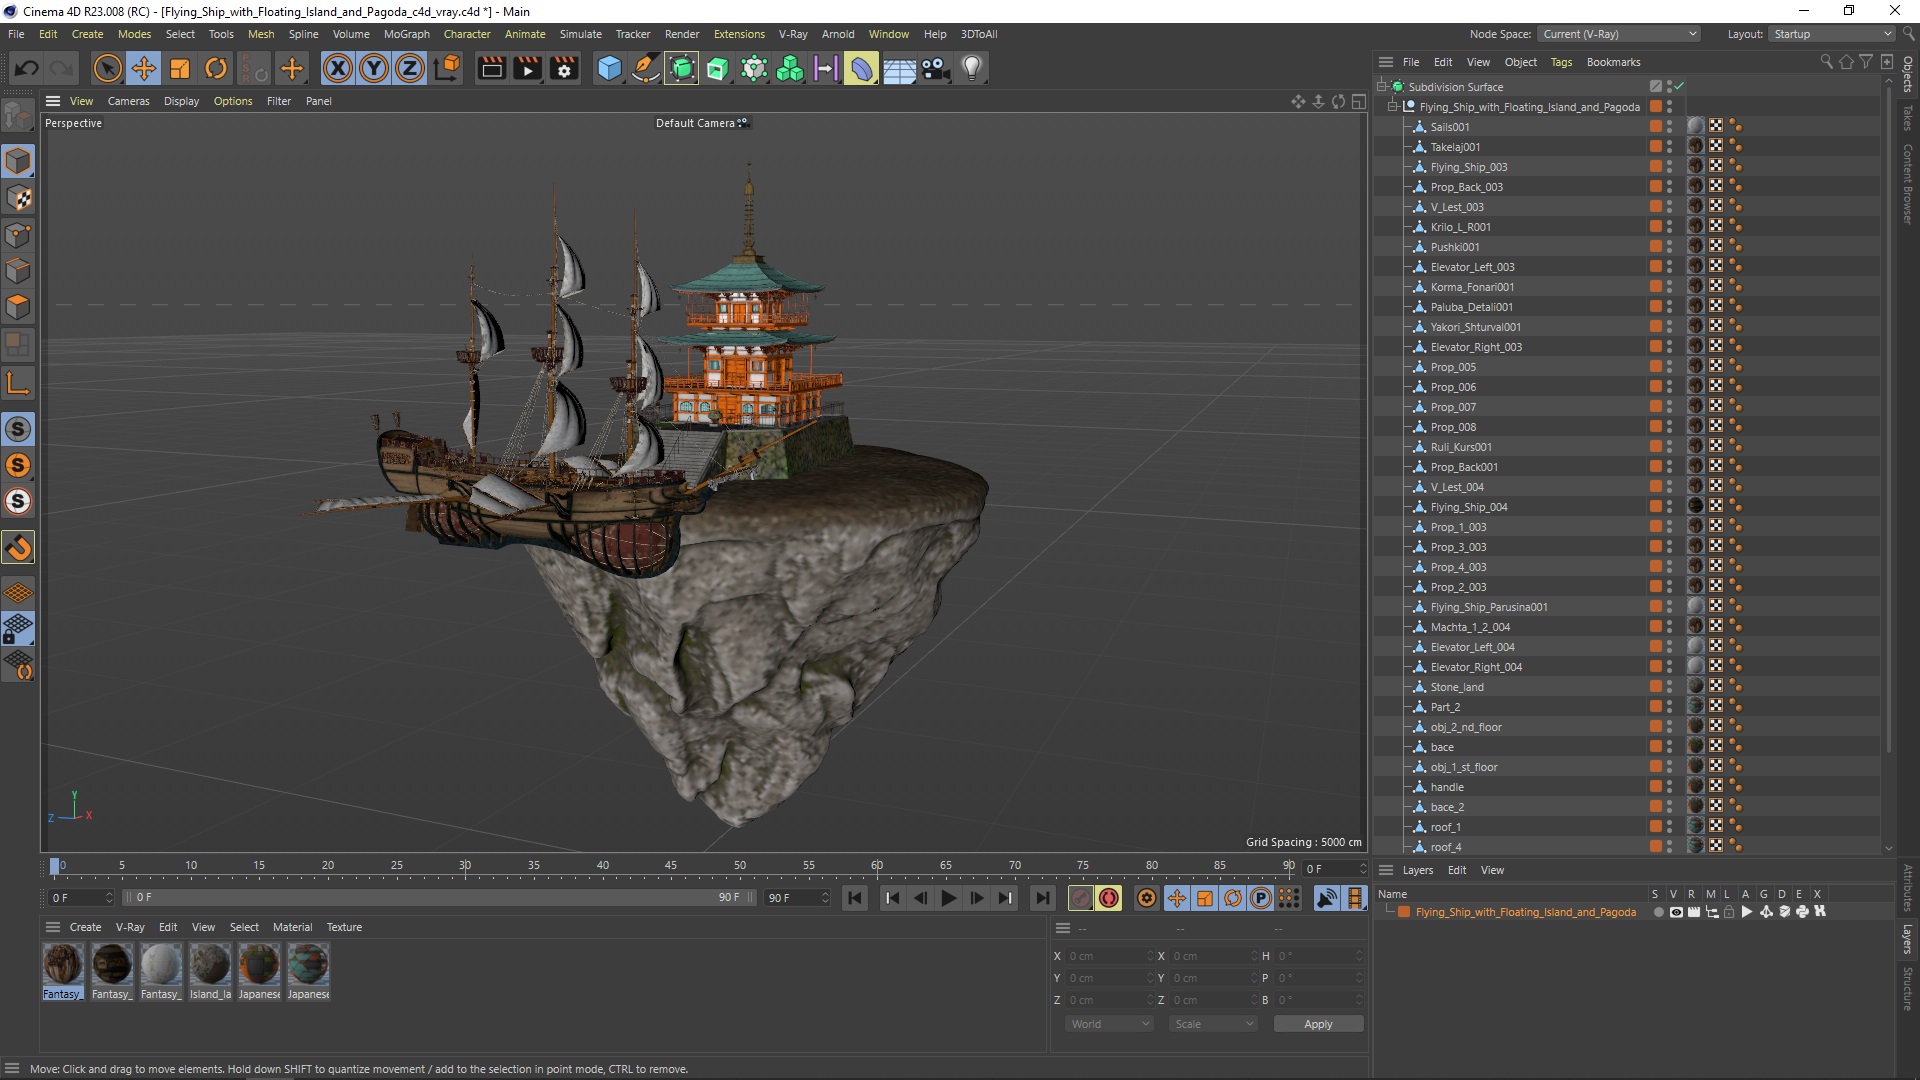This screenshot has height=1080, width=1920.
Task: Collapse the Flying_Ship_with_Floating_Island_and_Pagoda null
Action: (x=1393, y=106)
